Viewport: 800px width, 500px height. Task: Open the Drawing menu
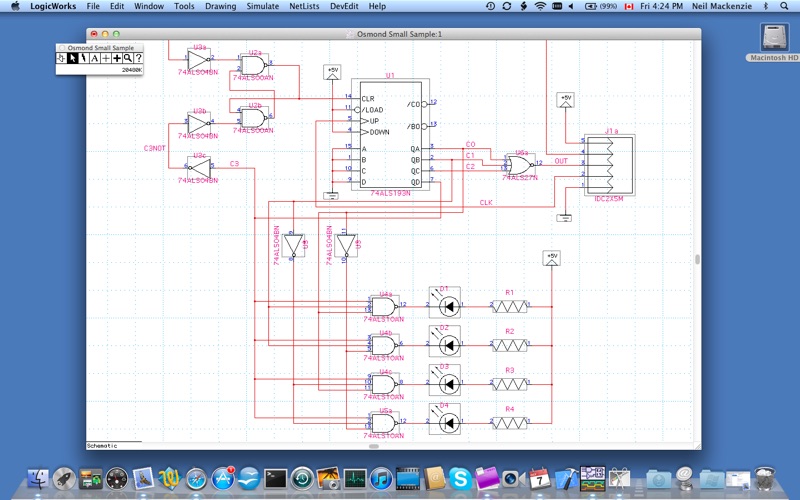pyautogui.click(x=220, y=6)
